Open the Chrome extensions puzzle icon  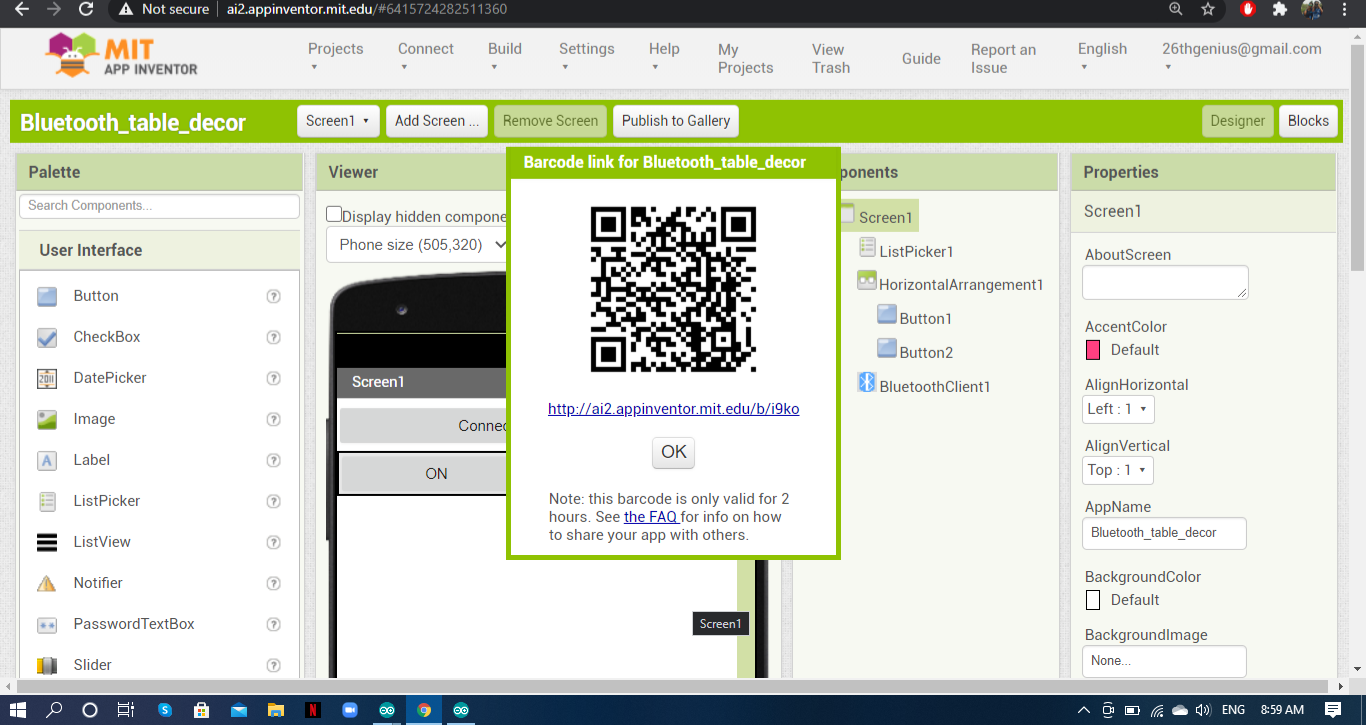pos(1279,9)
